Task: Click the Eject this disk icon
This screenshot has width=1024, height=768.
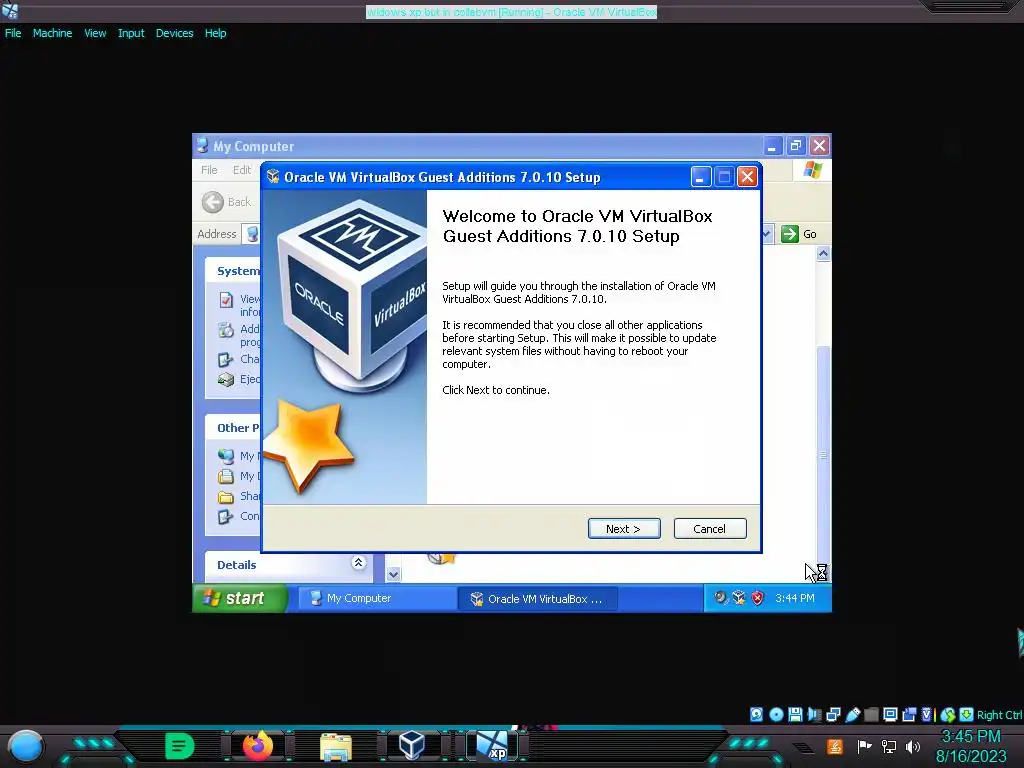Action: (226, 379)
